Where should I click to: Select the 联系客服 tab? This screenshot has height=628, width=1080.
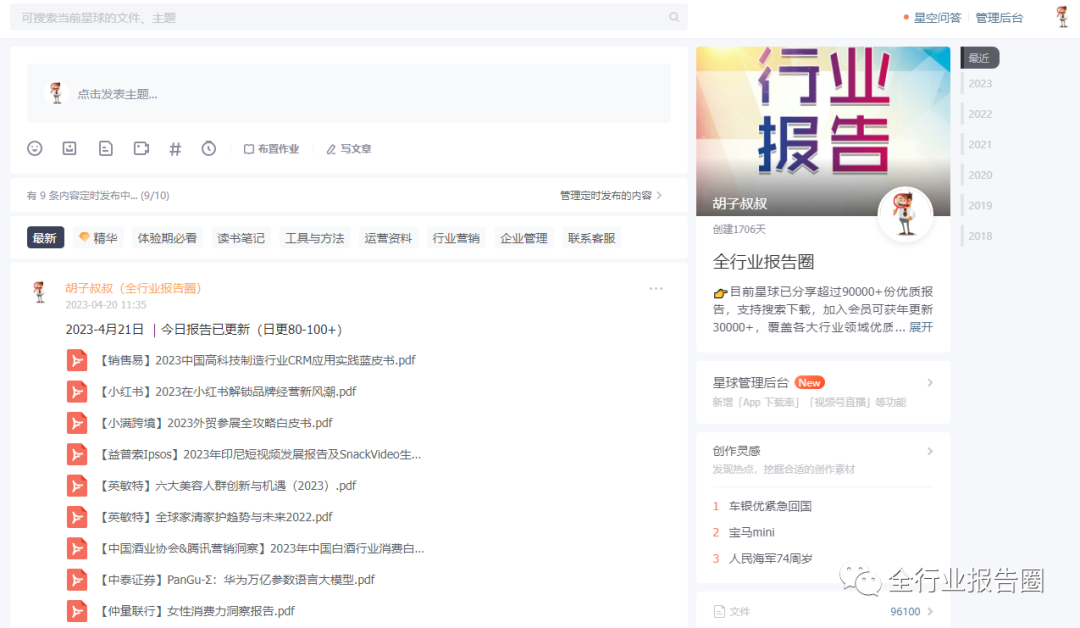[x=592, y=238]
